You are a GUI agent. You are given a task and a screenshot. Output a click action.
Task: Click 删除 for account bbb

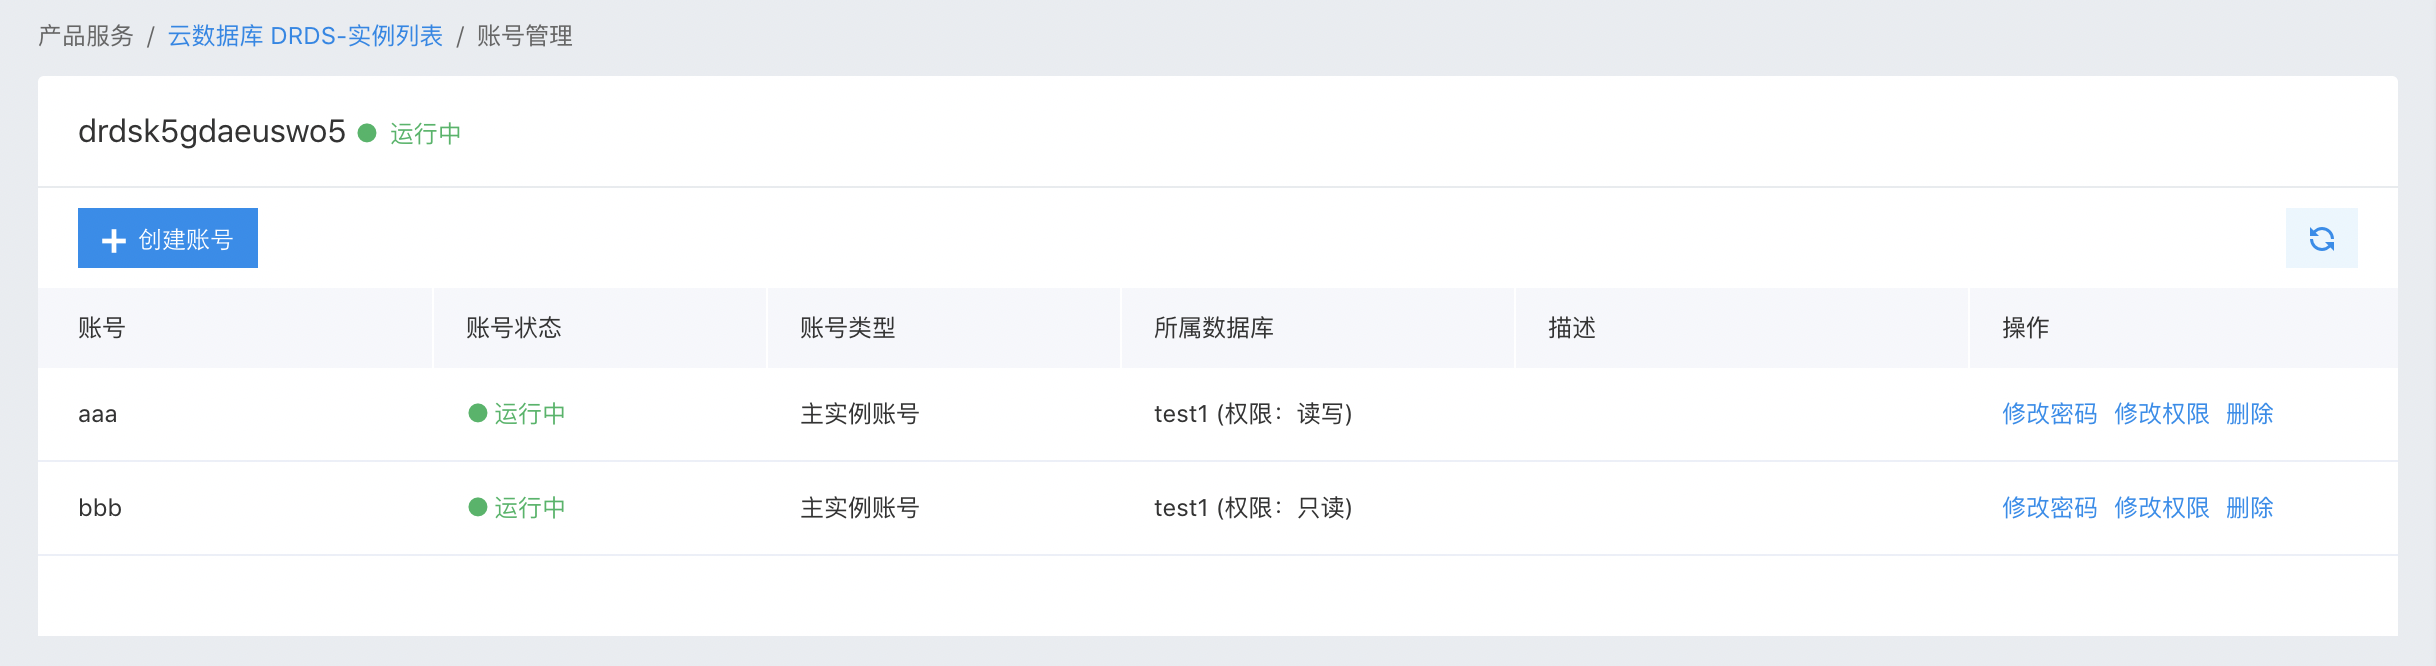click(2249, 507)
